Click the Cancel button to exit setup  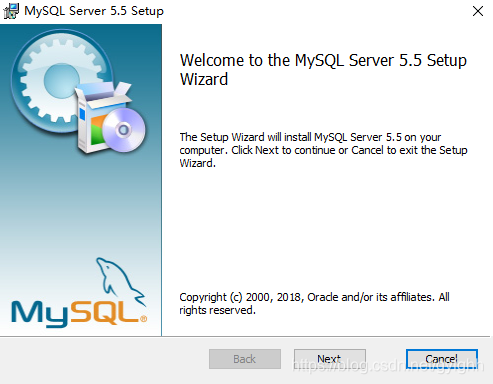[x=442, y=359]
